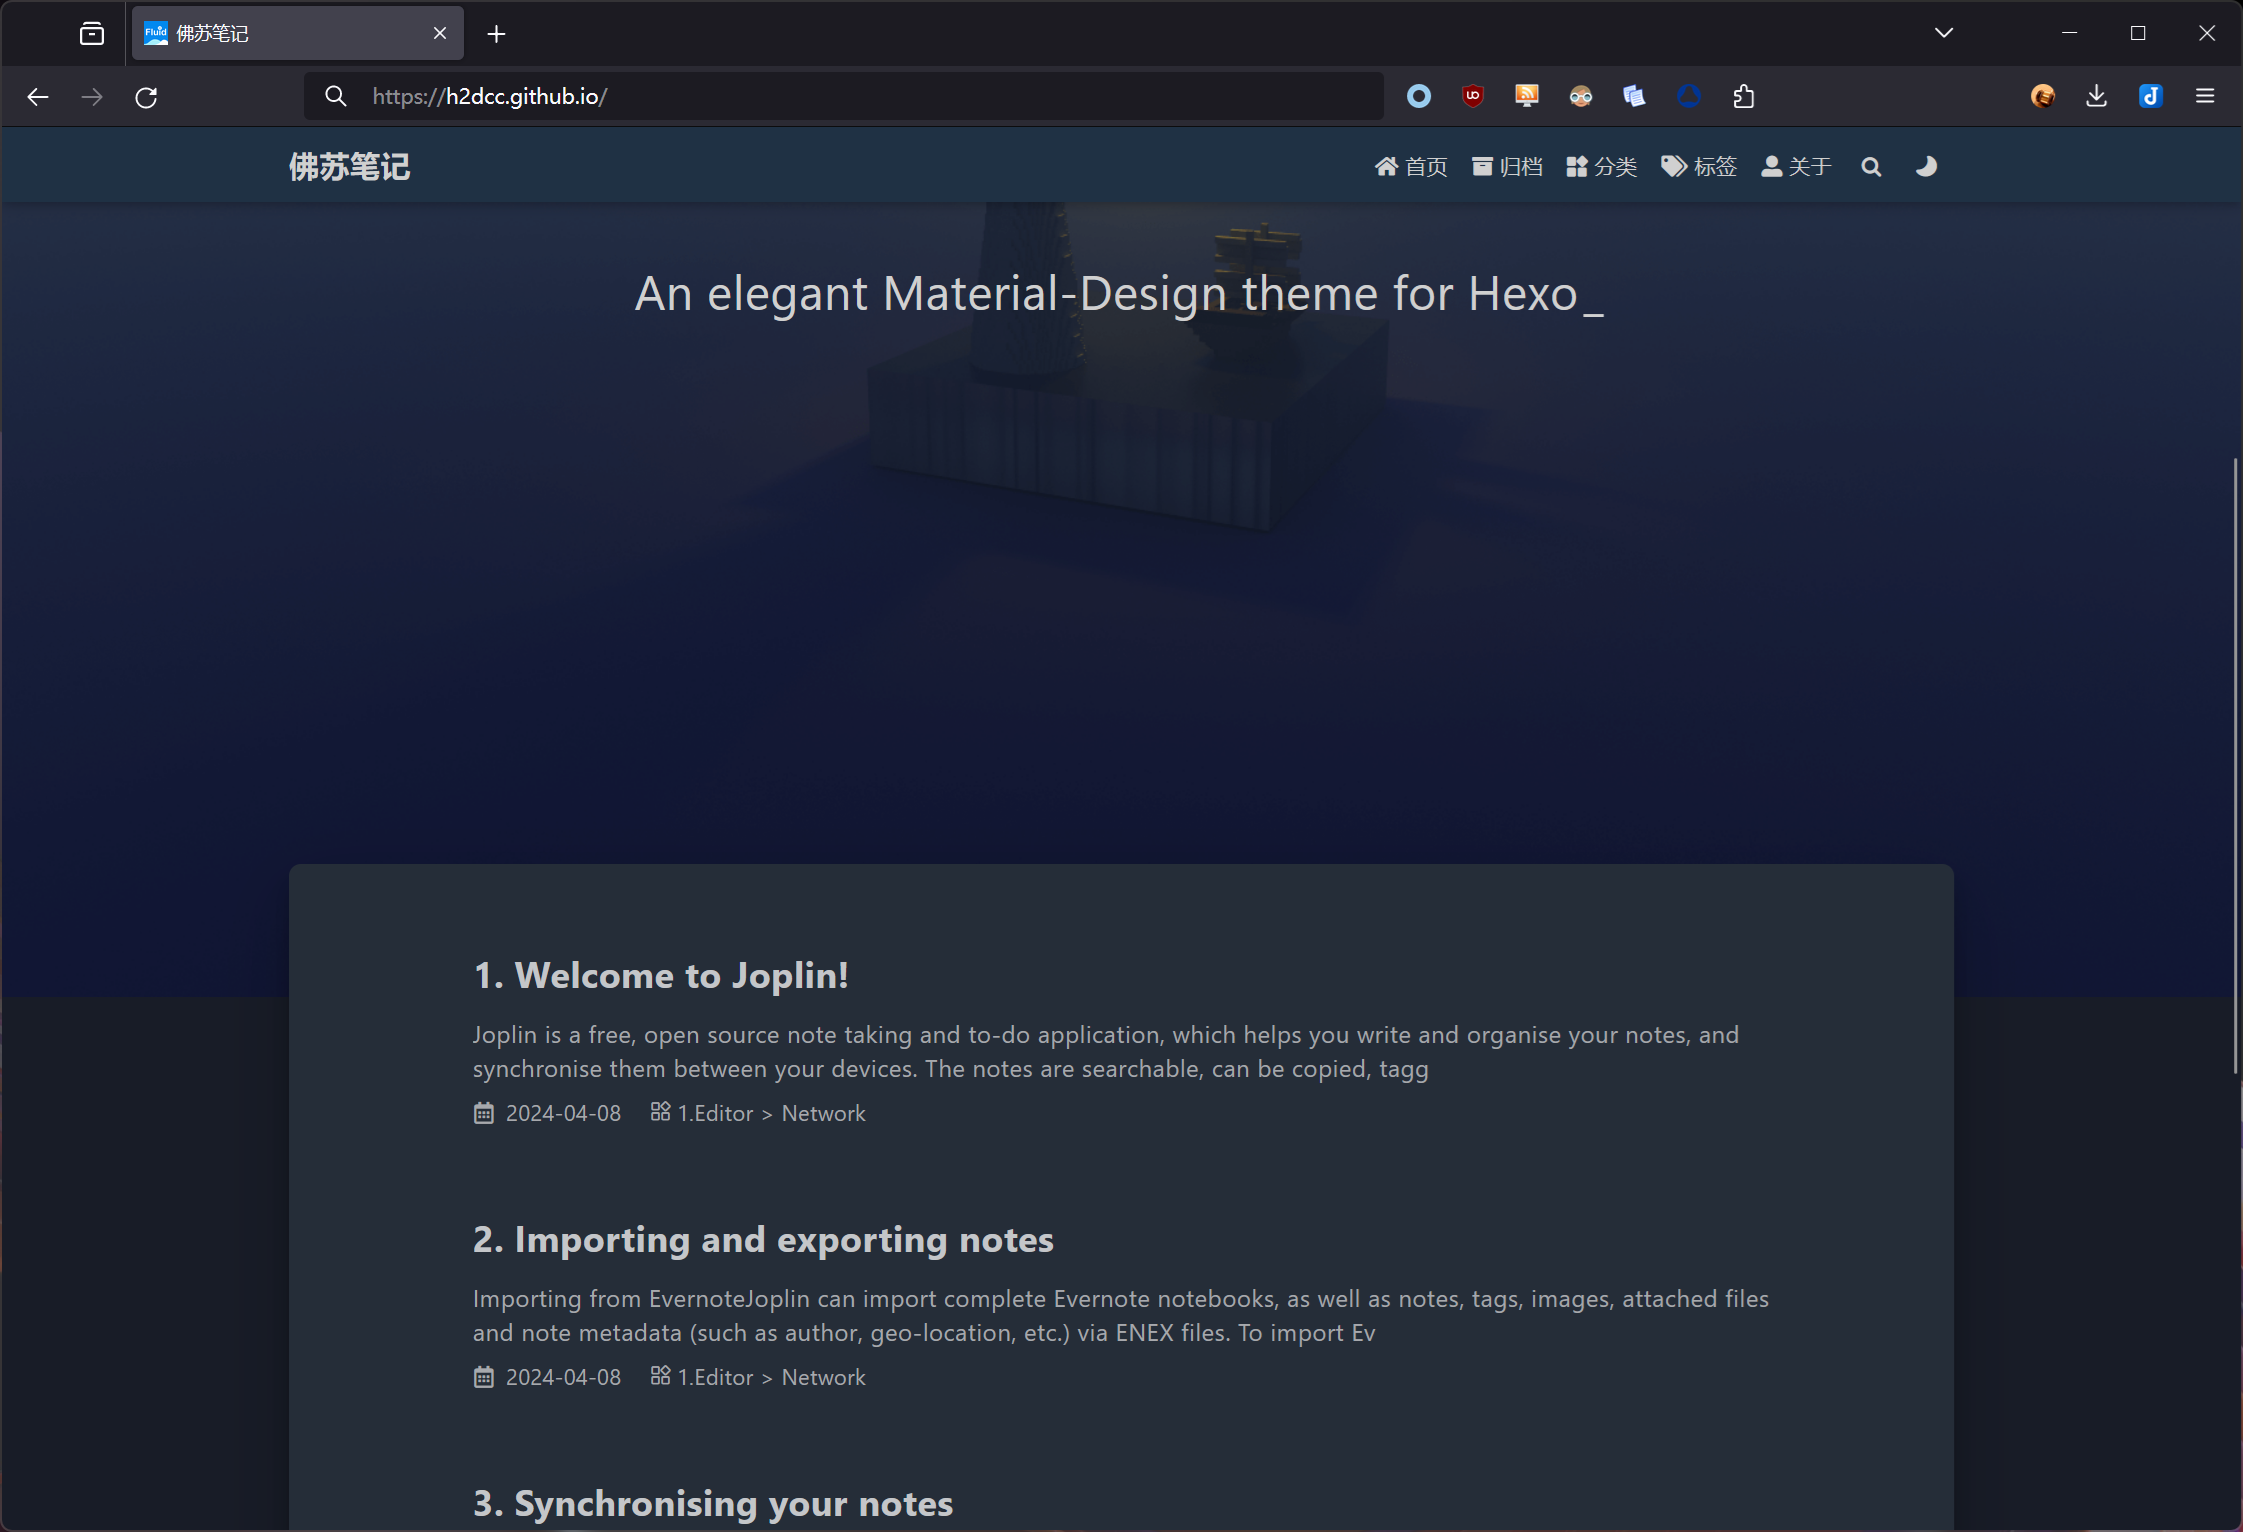Open the browser Downloads panel
This screenshot has width=2243, height=1532.
tap(2096, 96)
